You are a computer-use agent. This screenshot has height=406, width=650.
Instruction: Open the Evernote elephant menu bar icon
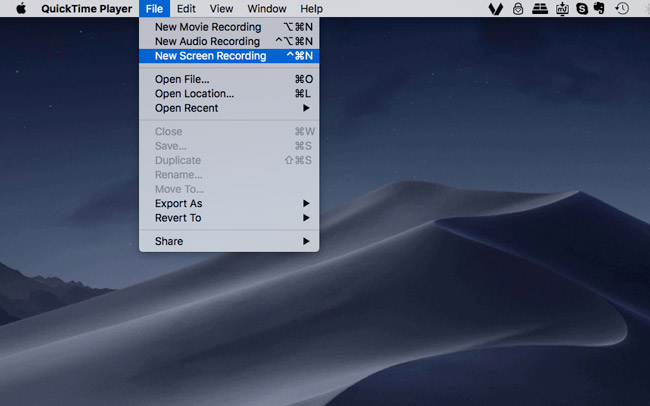[x=599, y=9]
